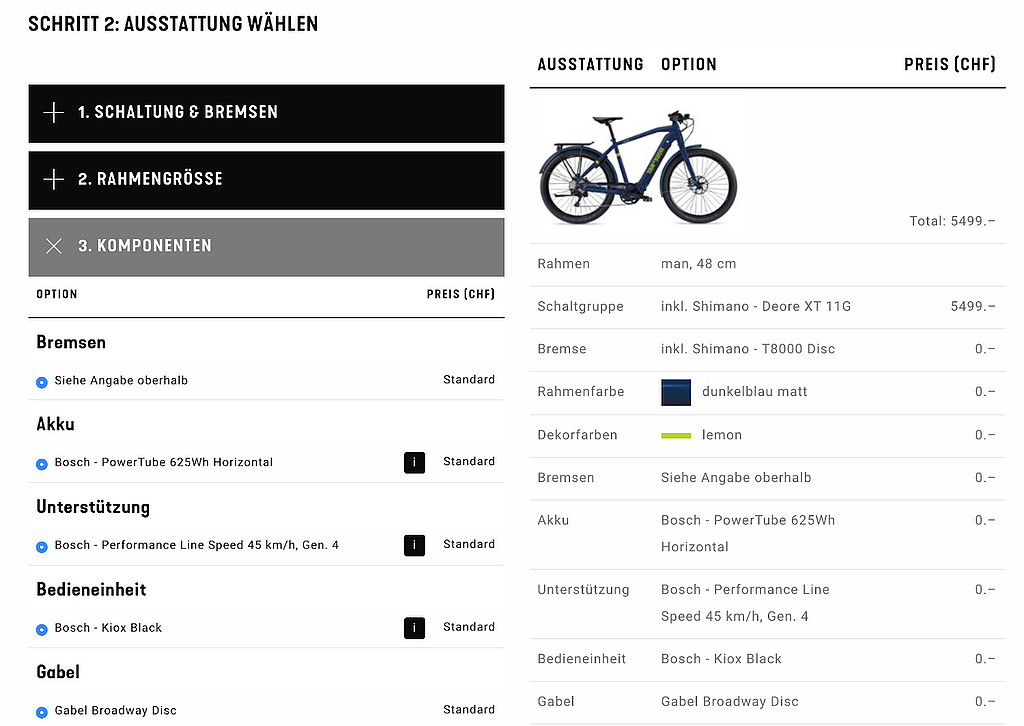Click X icon beside Komponenten

click(x=54, y=246)
